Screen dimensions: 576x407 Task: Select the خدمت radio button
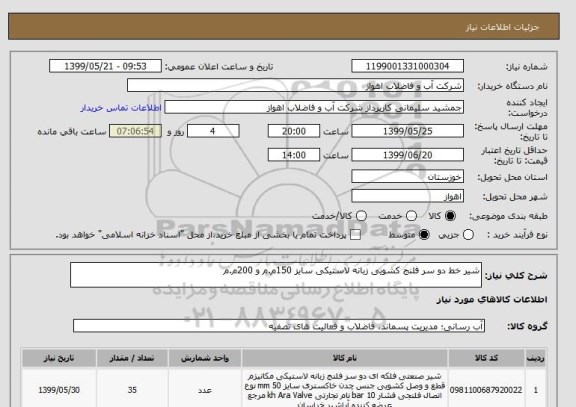(x=411, y=216)
